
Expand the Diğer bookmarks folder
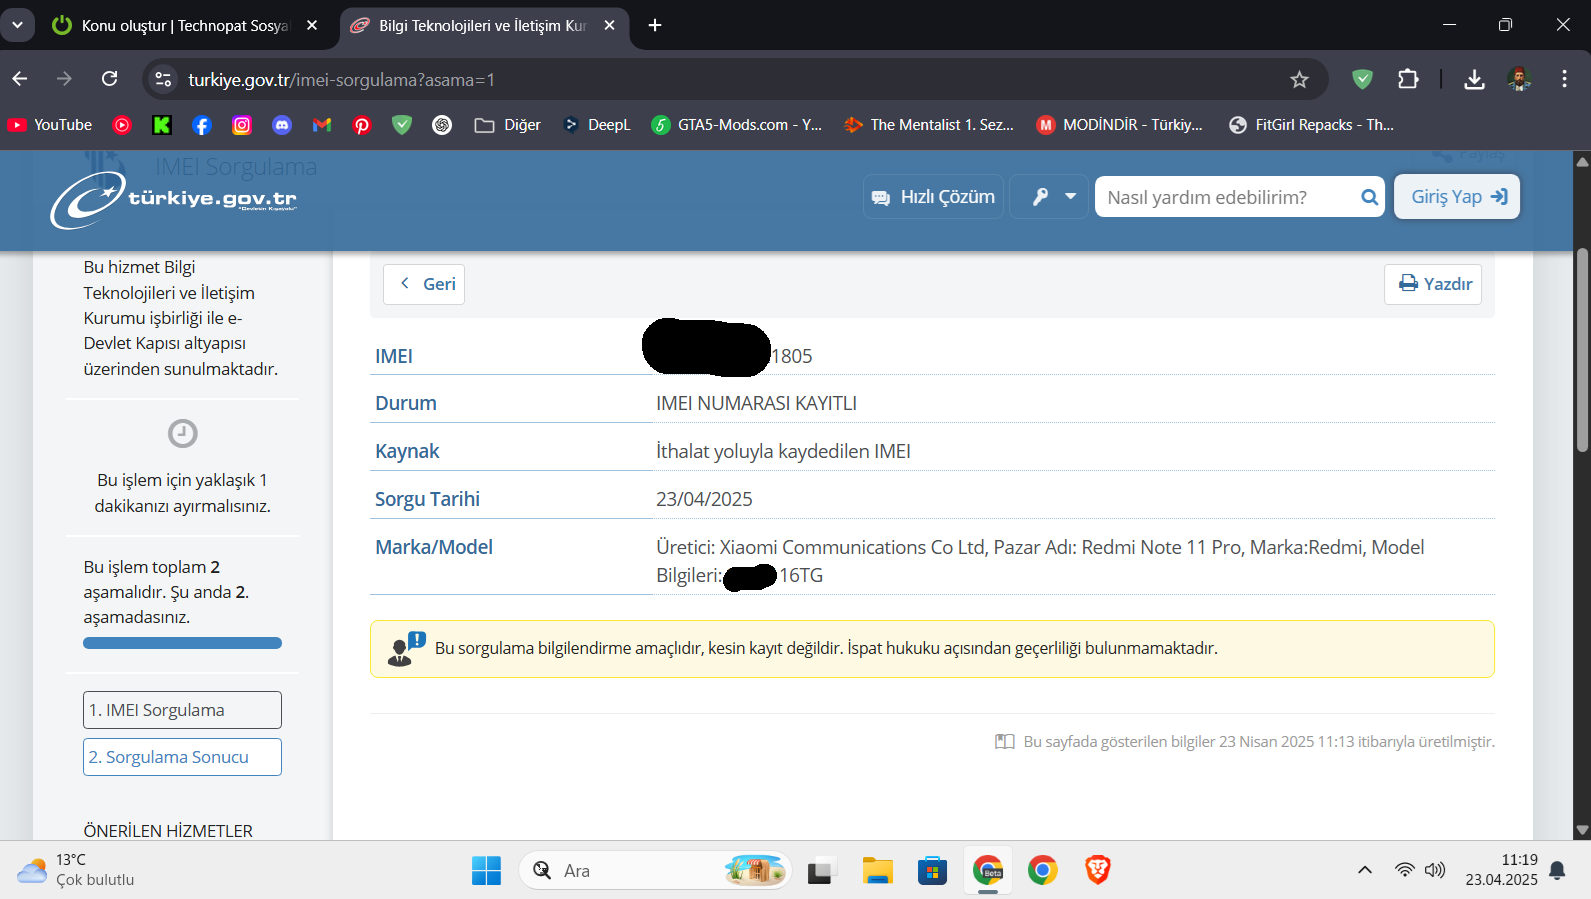point(508,125)
